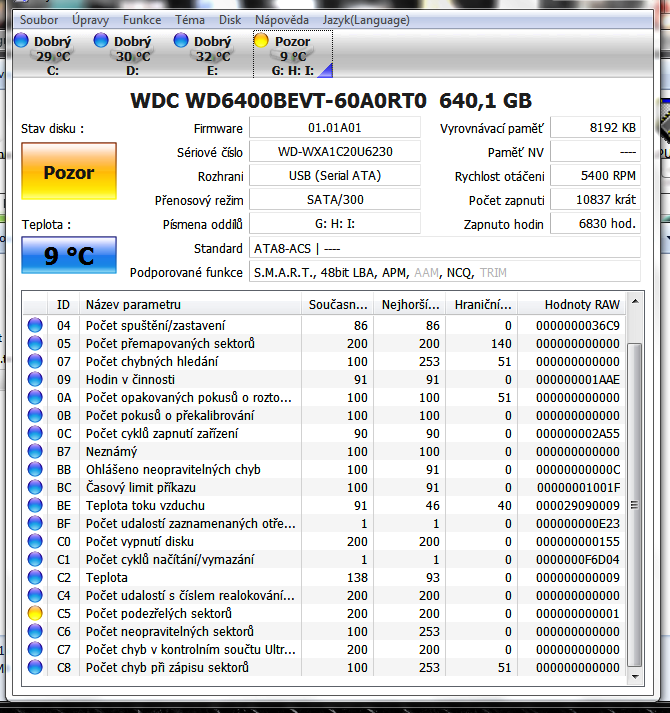The image size is (670, 713).
Task: Click the buffer size field 8192 KB
Action: [595, 128]
